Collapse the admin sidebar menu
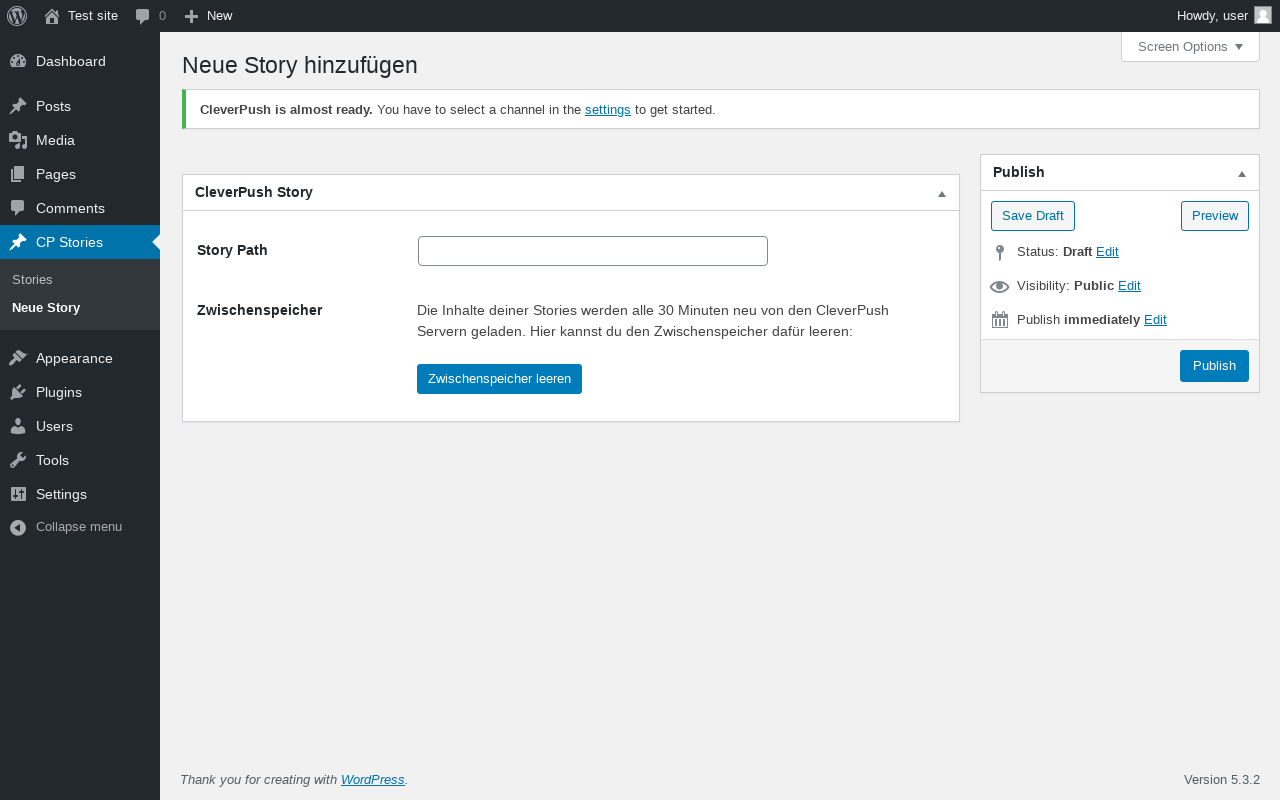This screenshot has width=1280, height=800. pyautogui.click(x=66, y=527)
